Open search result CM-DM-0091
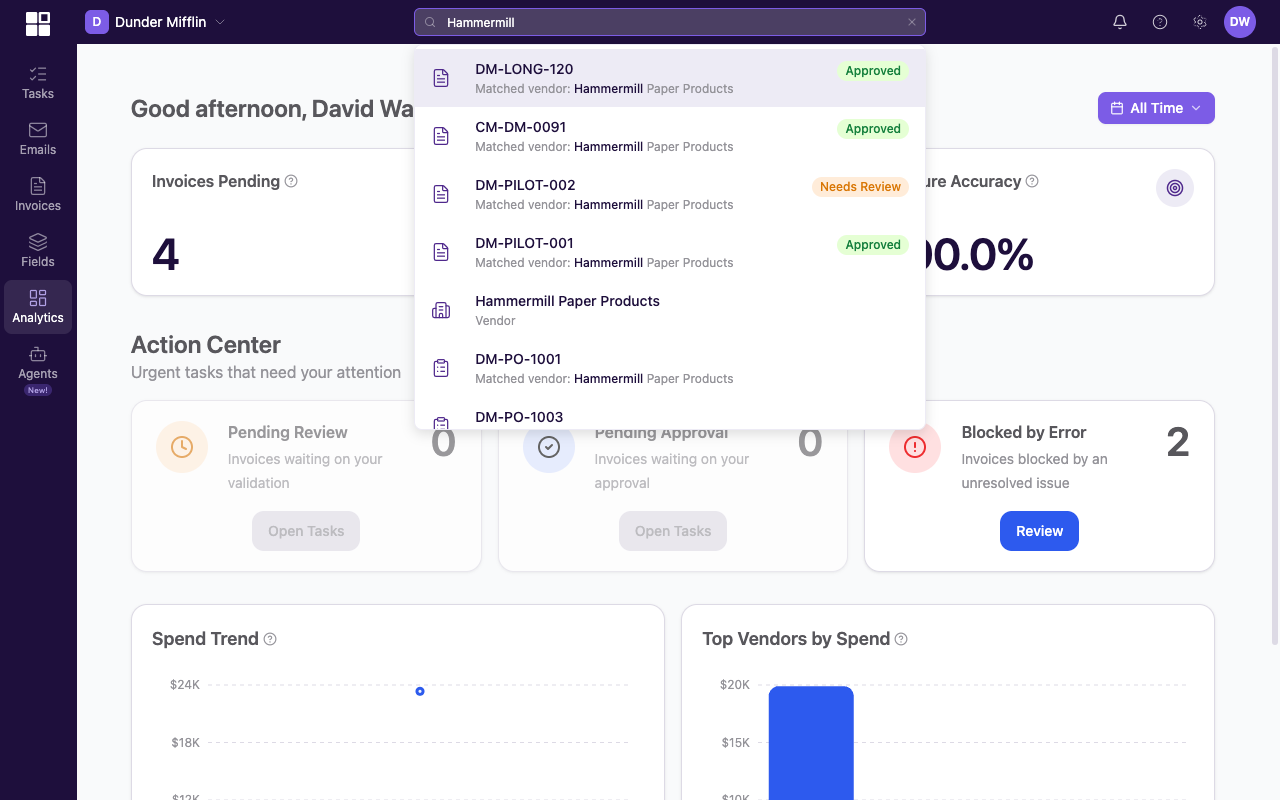The width and height of the screenshot is (1280, 800). pos(670,136)
